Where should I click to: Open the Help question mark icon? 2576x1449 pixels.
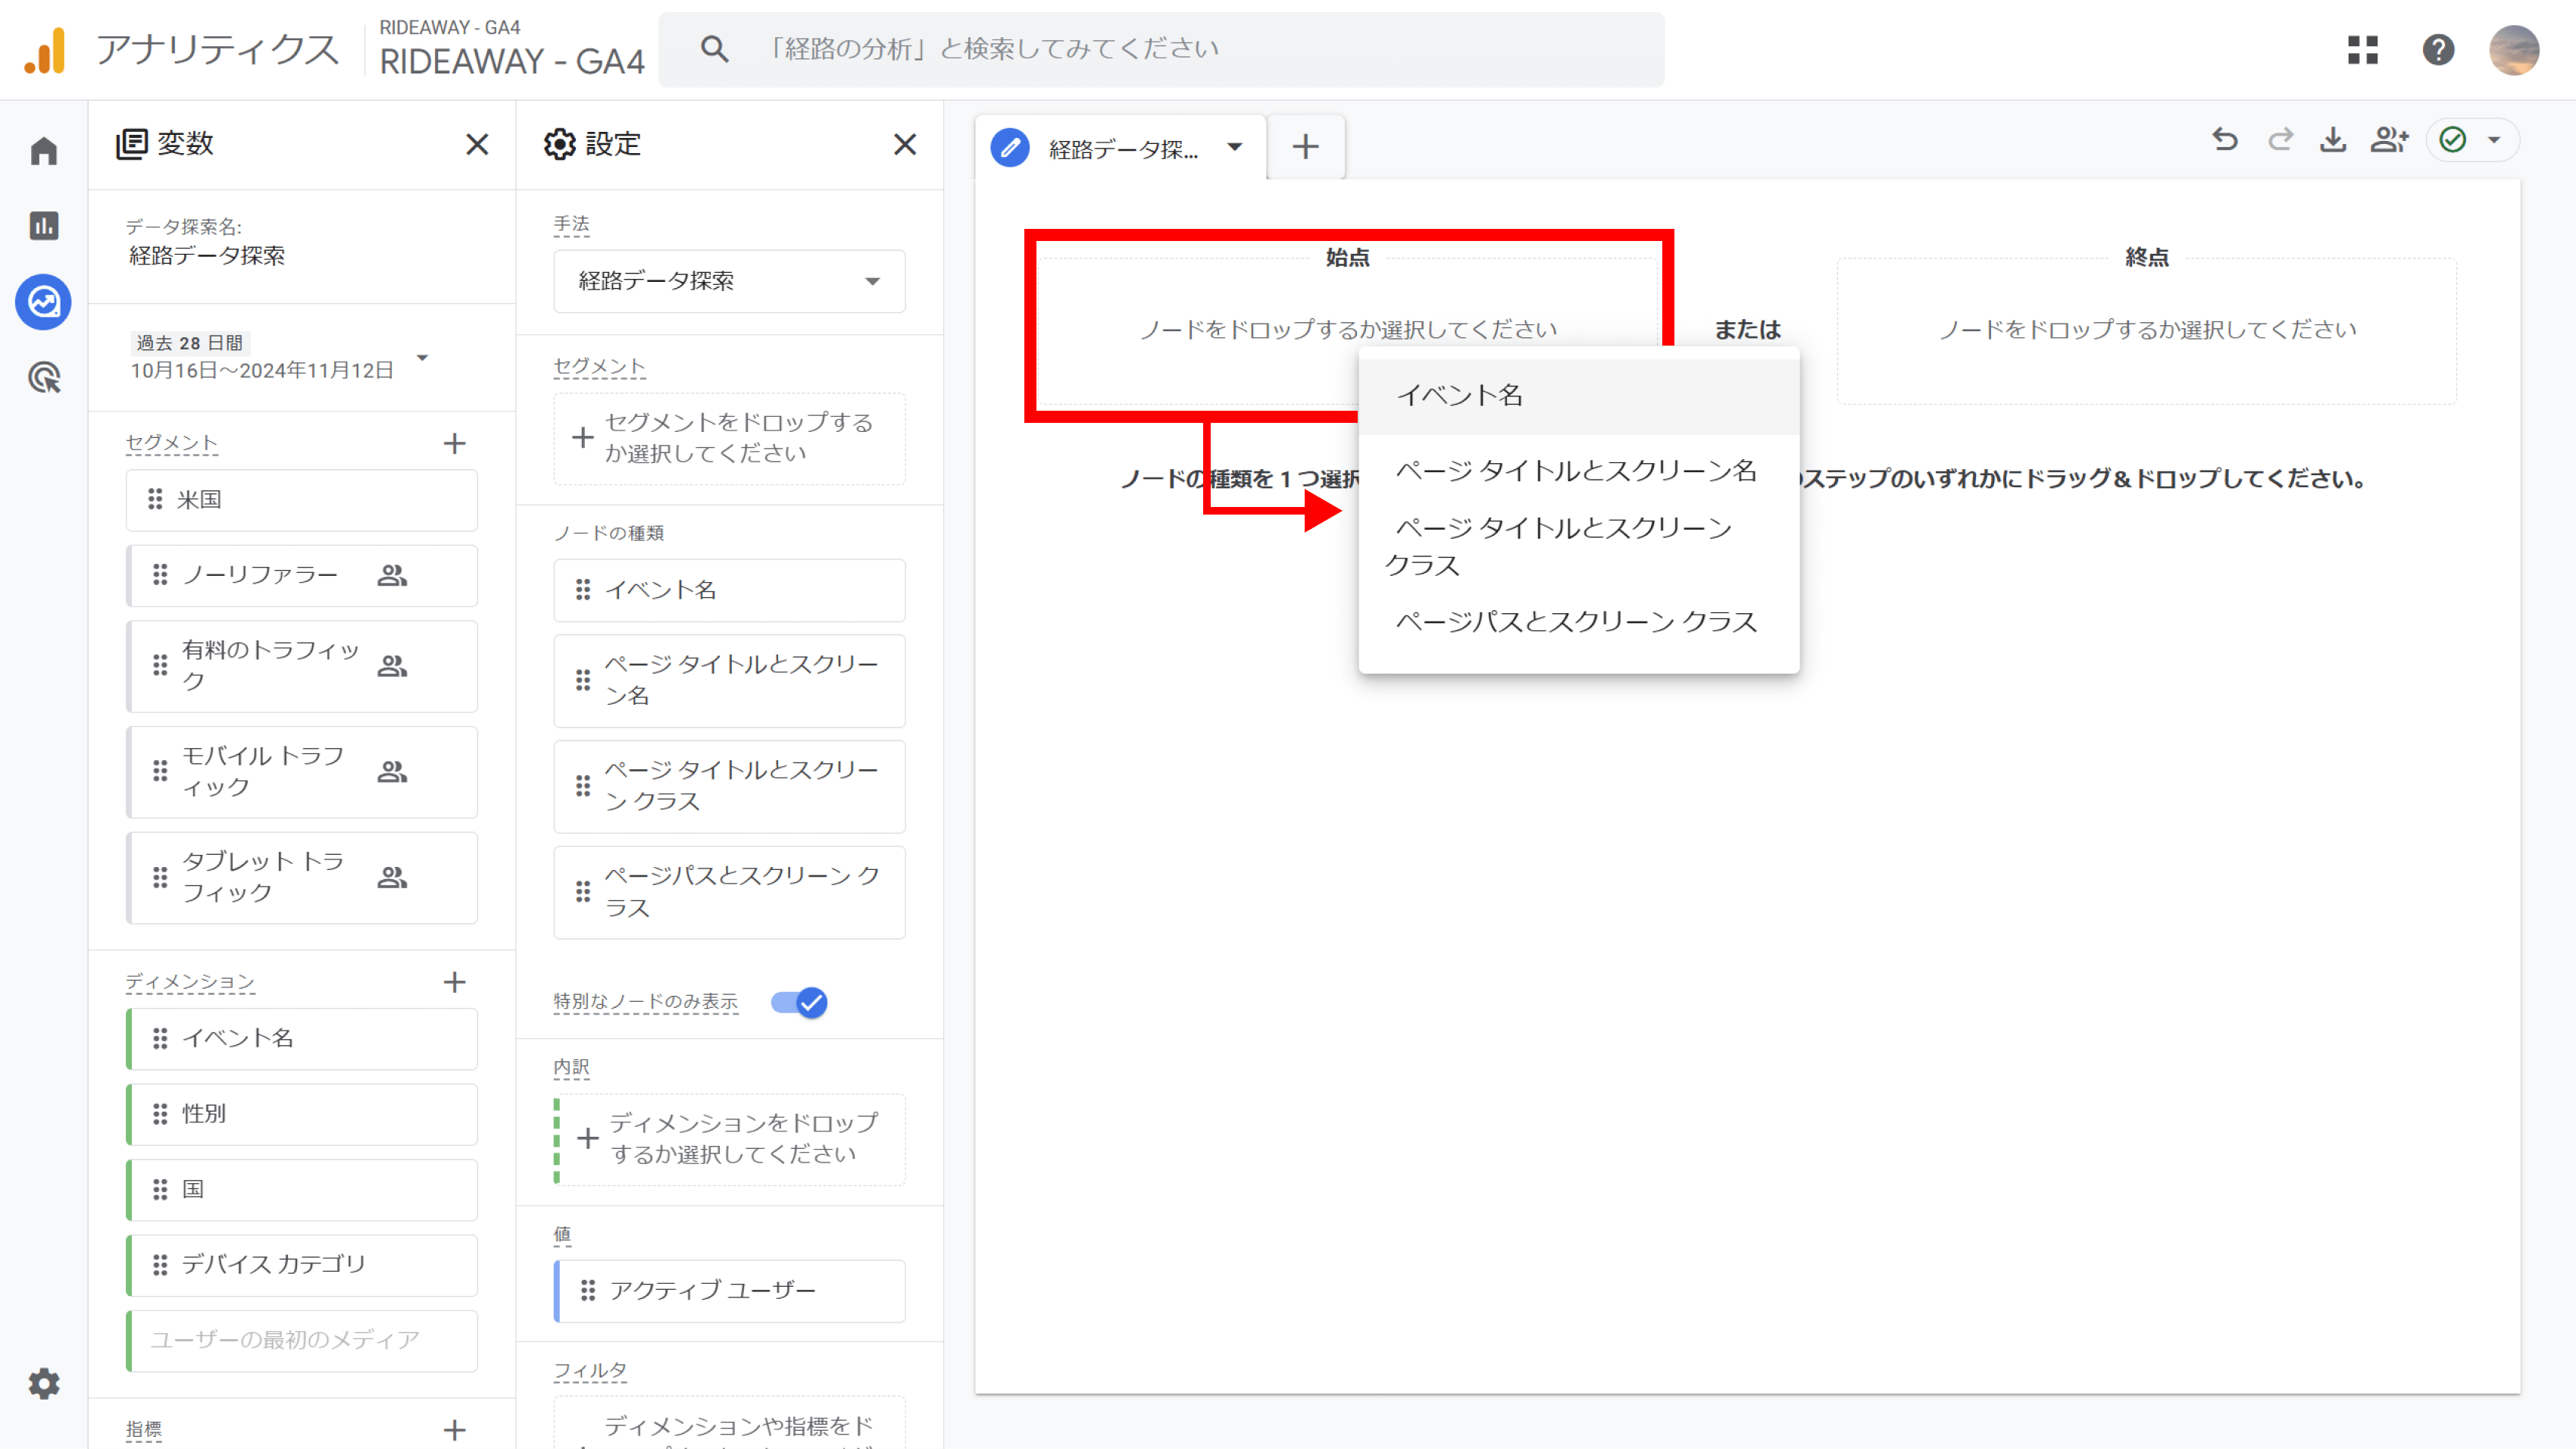coord(2439,50)
